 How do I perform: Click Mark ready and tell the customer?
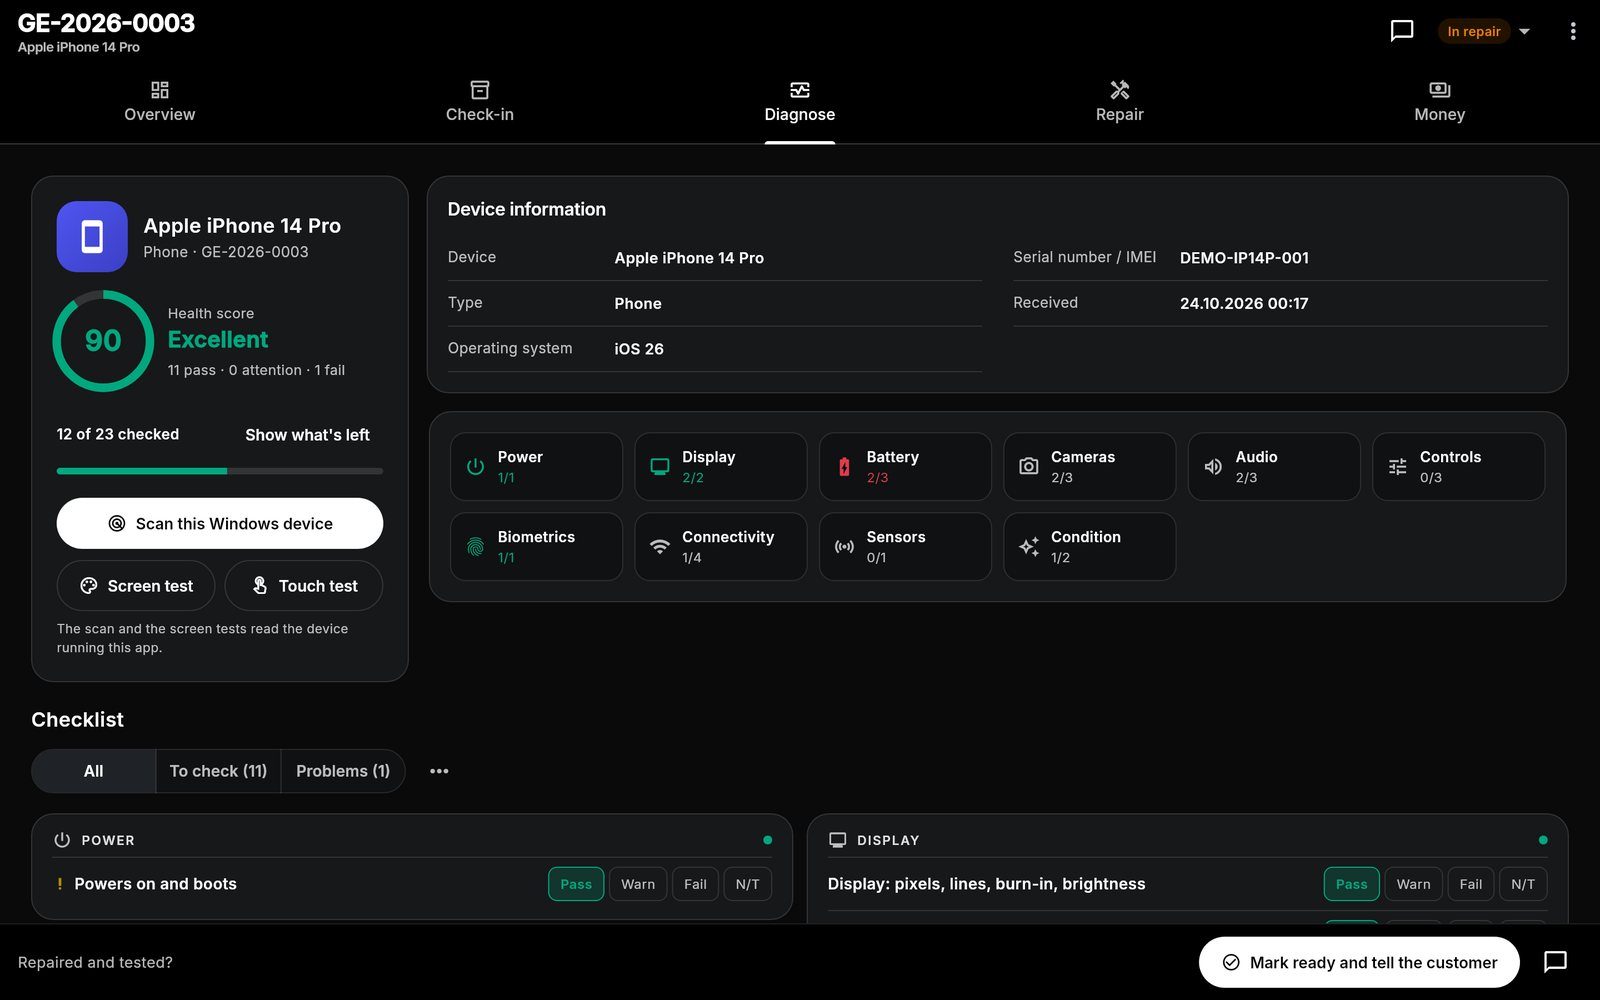pos(1359,962)
